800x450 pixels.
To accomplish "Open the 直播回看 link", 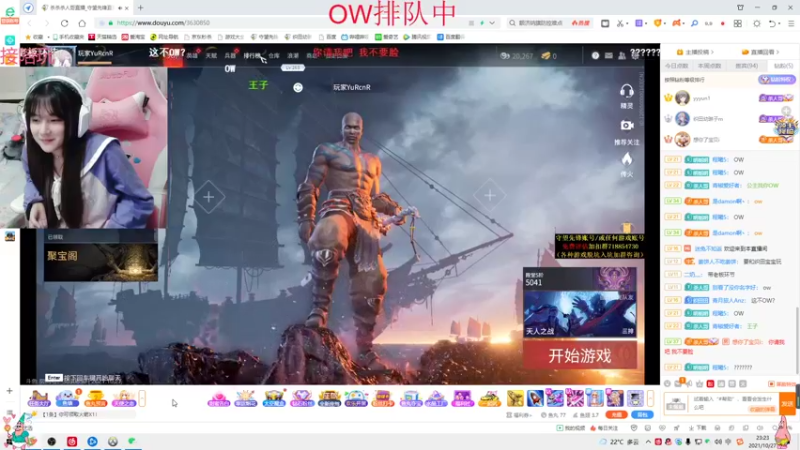I will point(760,52).
